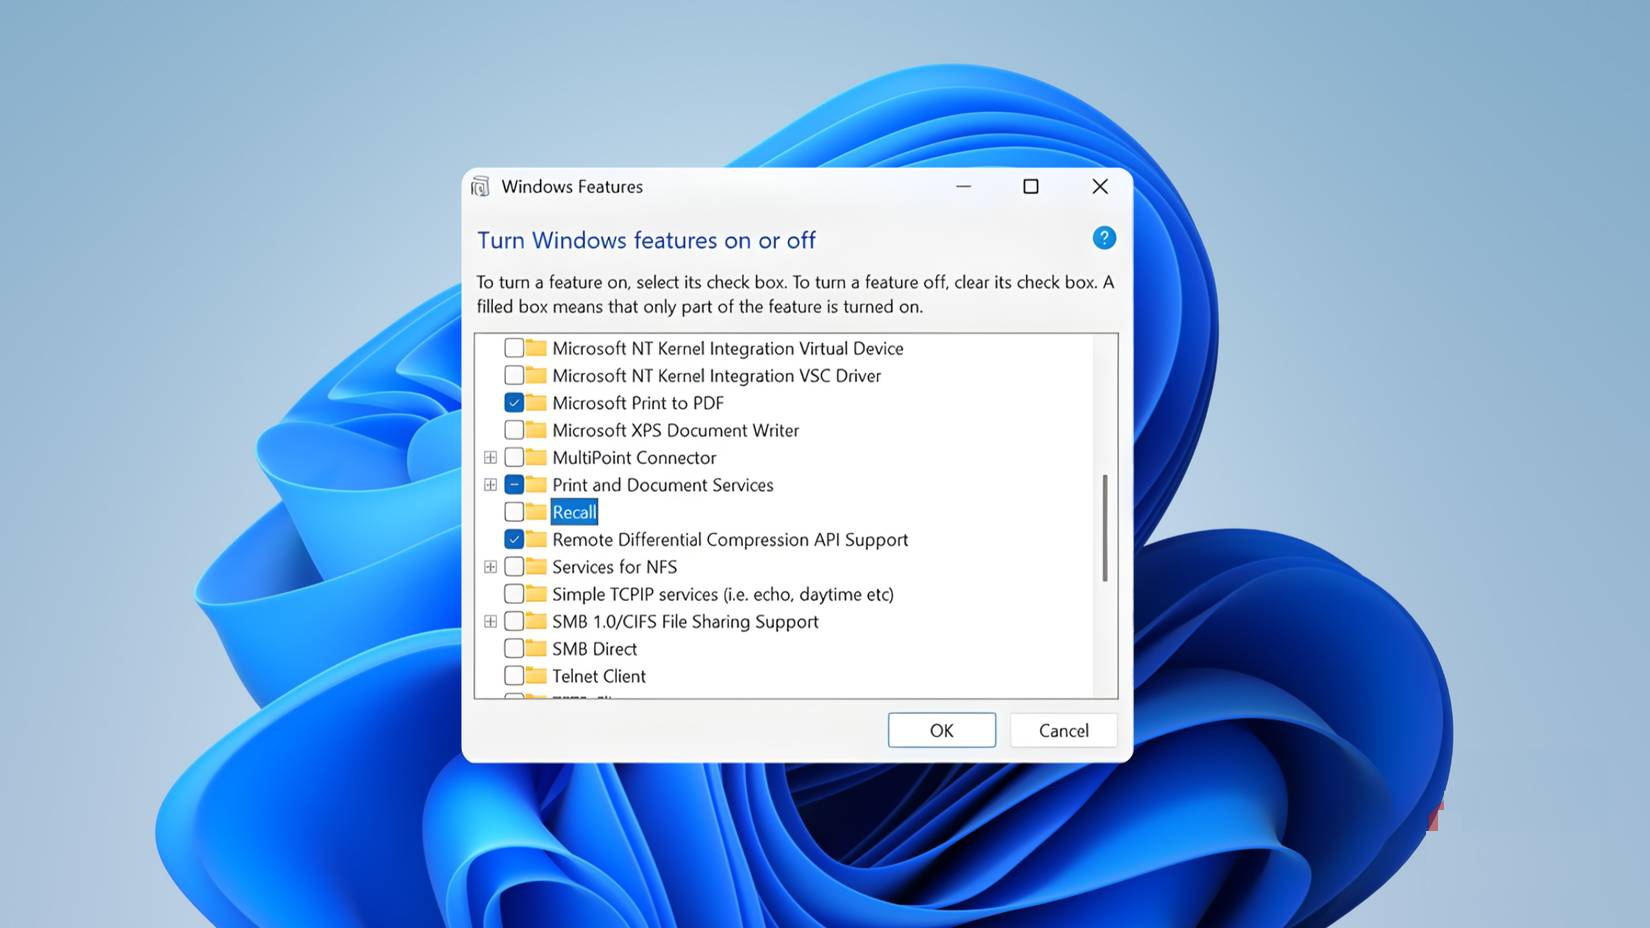Expand Print and Document Services node
The height and width of the screenshot is (928, 1650).
click(x=490, y=485)
